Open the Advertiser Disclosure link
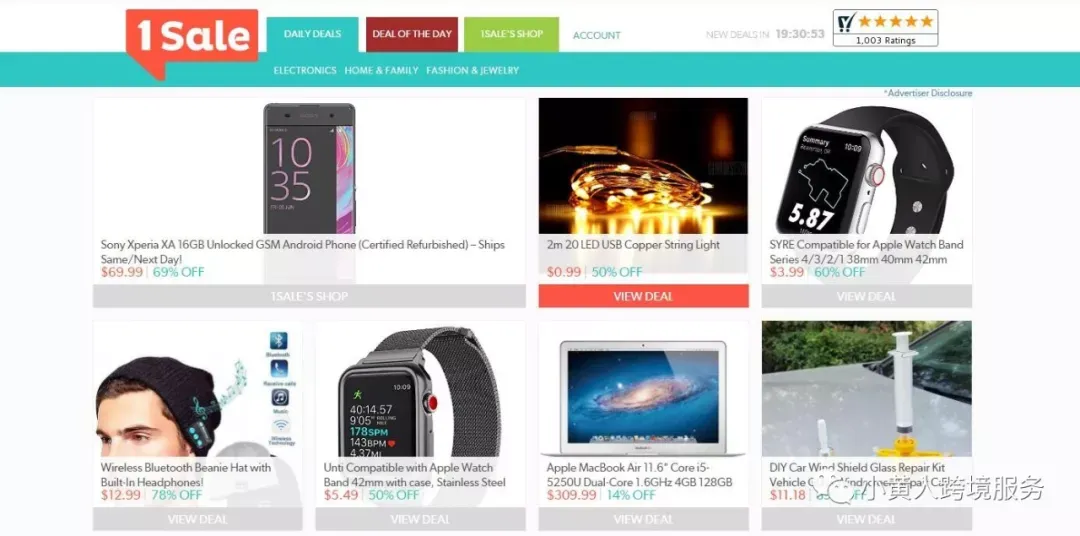The image size is (1080, 536). click(928, 93)
